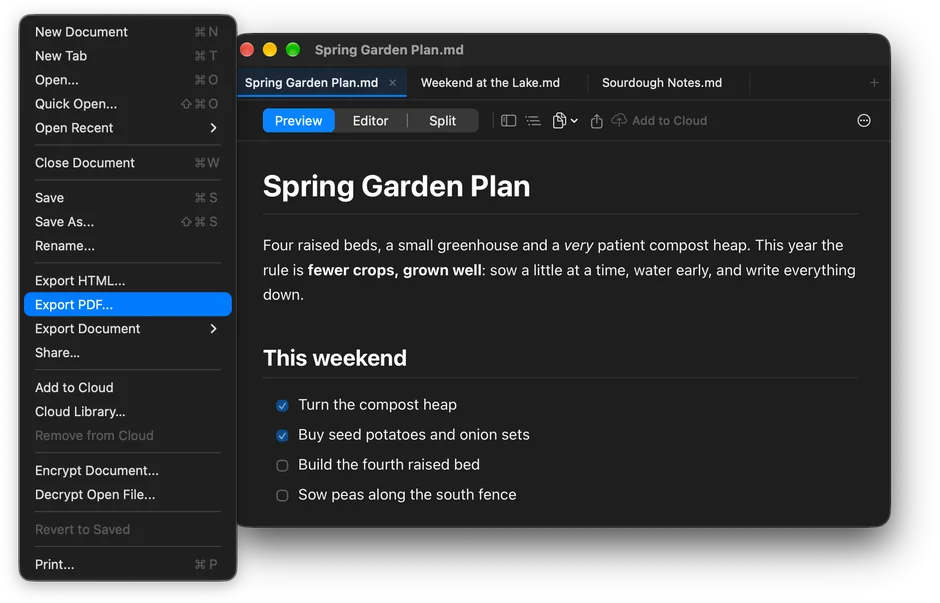Check Sow peas along the south fence
This screenshot has width=940, height=603.
point(282,496)
